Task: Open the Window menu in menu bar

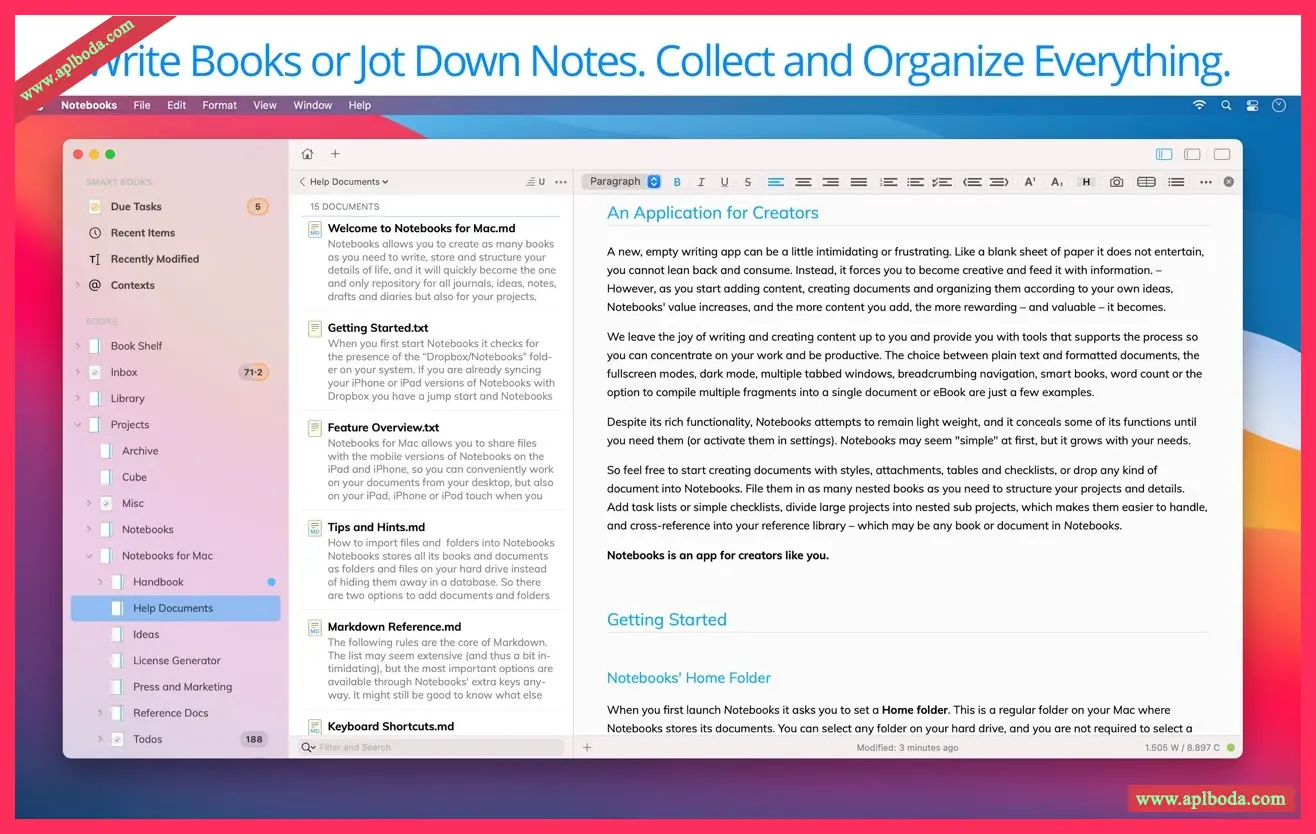Action: [x=312, y=105]
